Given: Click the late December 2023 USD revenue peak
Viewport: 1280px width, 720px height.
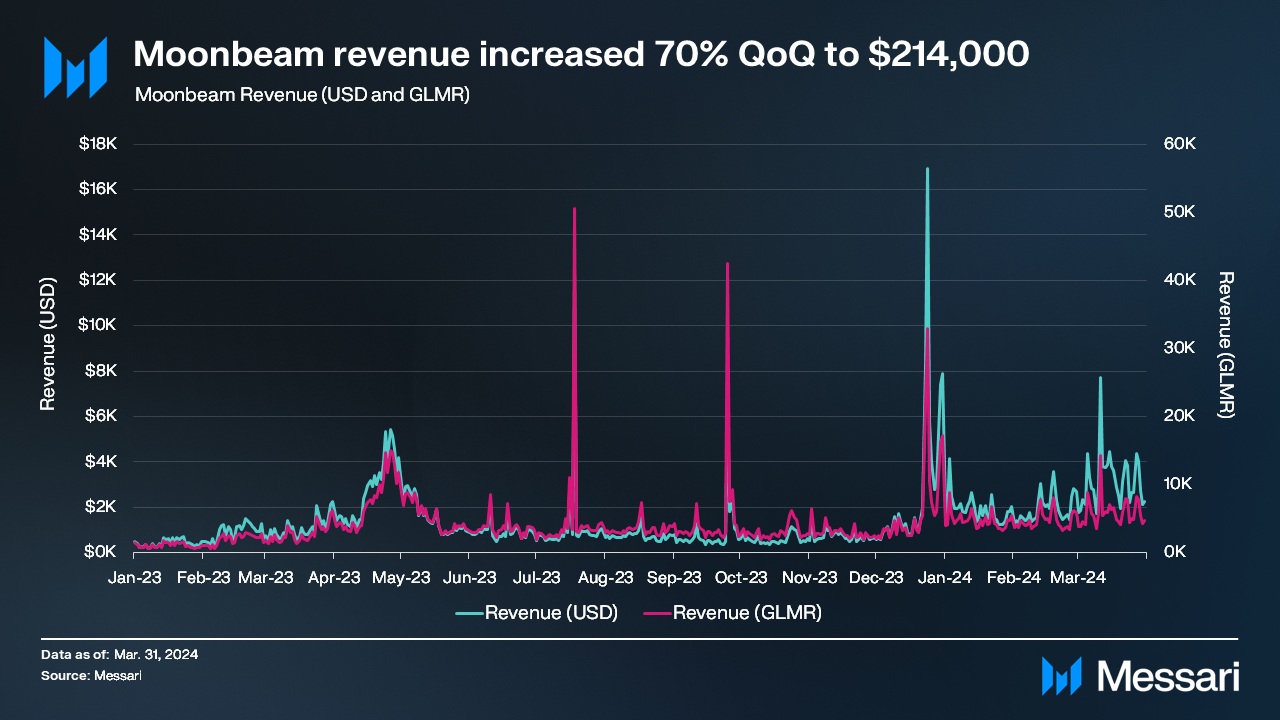Looking at the screenshot, I should [x=927, y=169].
